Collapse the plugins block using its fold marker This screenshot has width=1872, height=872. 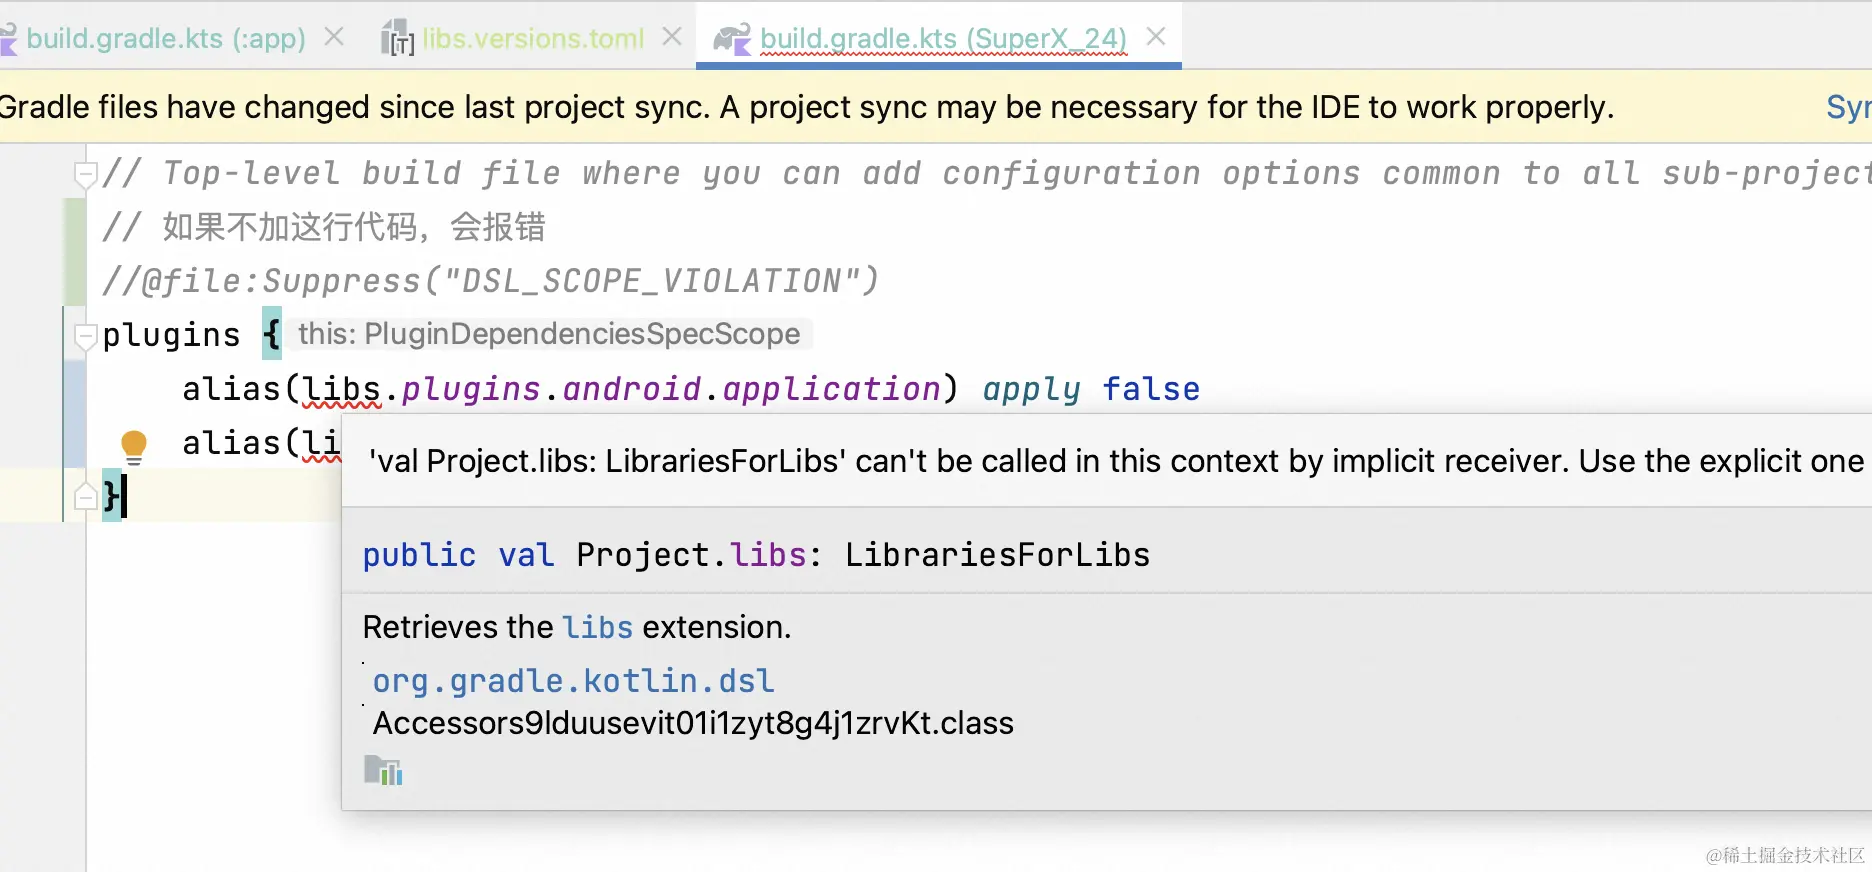click(x=86, y=335)
